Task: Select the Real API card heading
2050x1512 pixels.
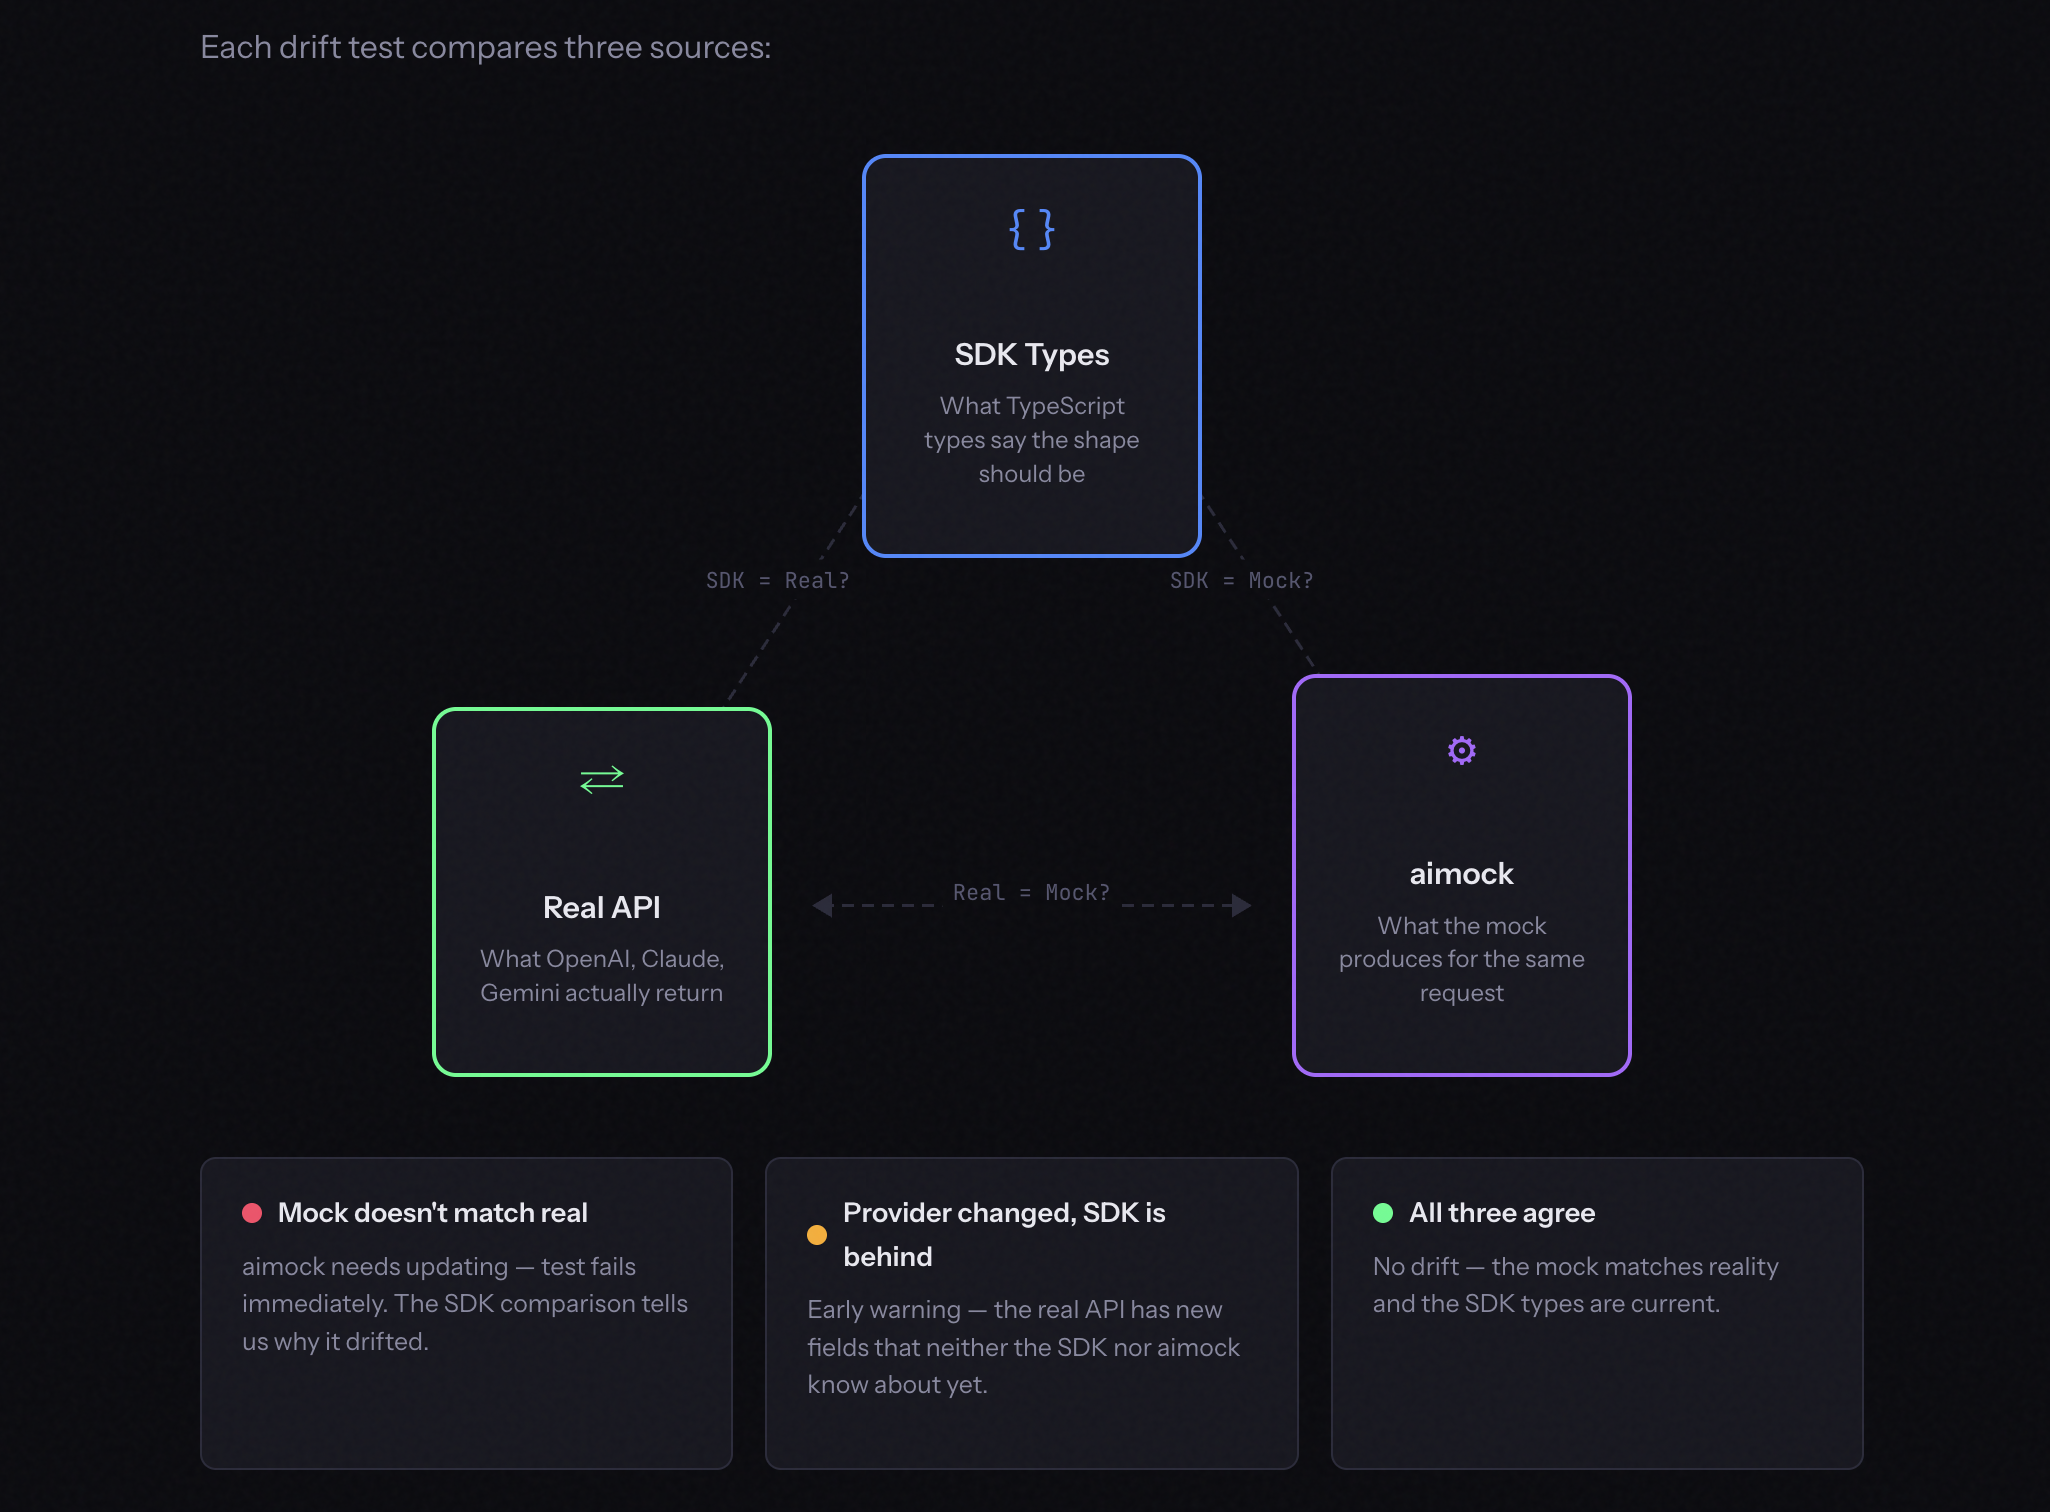Action: pos(601,907)
